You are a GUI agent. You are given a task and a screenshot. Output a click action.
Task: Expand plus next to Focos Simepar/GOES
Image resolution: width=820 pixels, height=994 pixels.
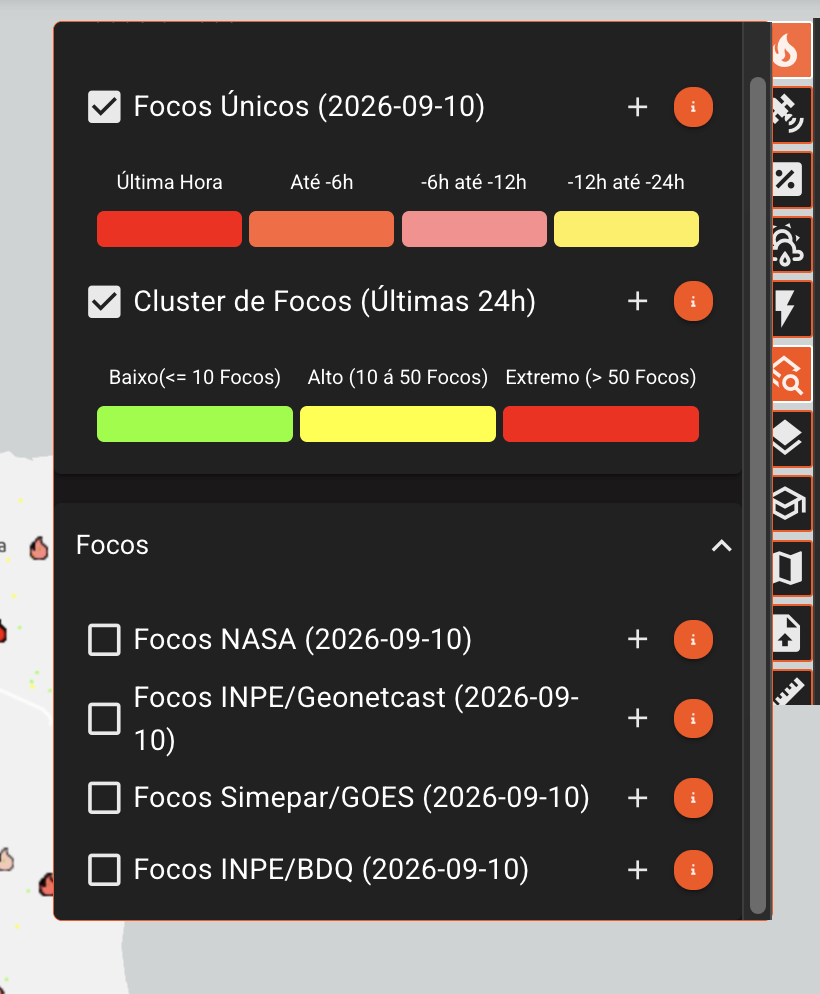click(637, 798)
